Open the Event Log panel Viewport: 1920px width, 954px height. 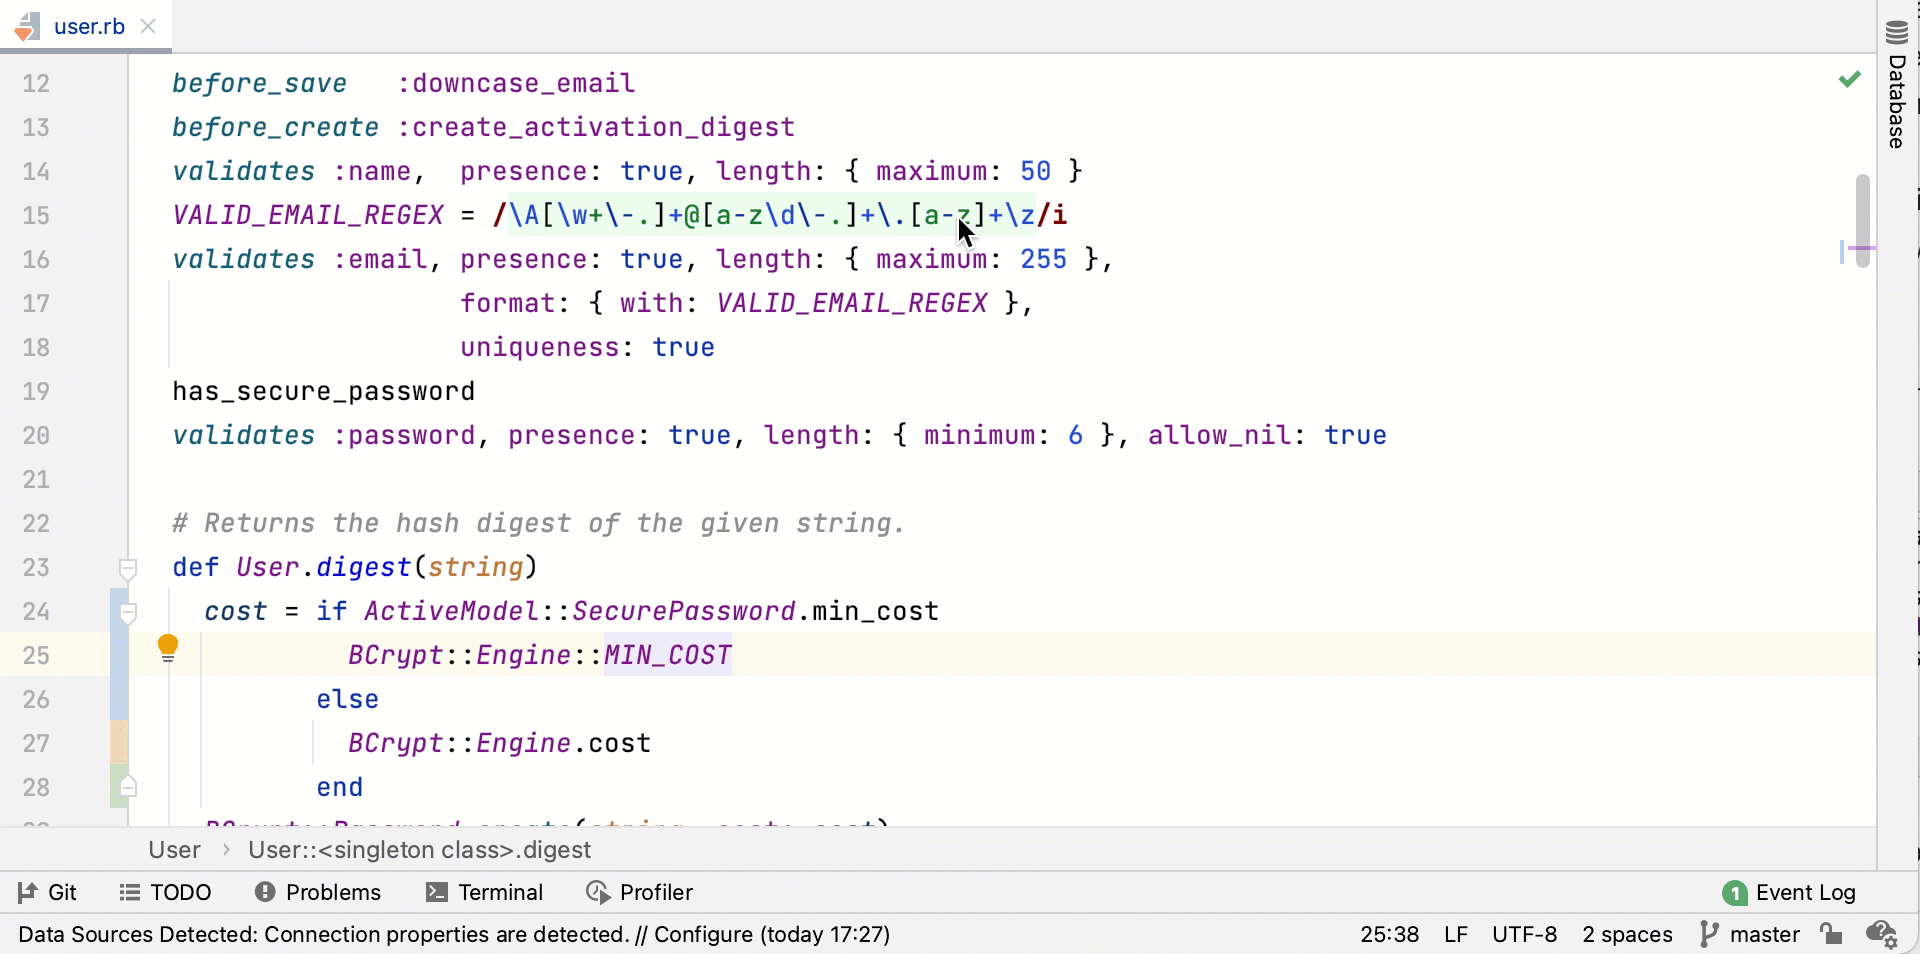coord(1806,892)
